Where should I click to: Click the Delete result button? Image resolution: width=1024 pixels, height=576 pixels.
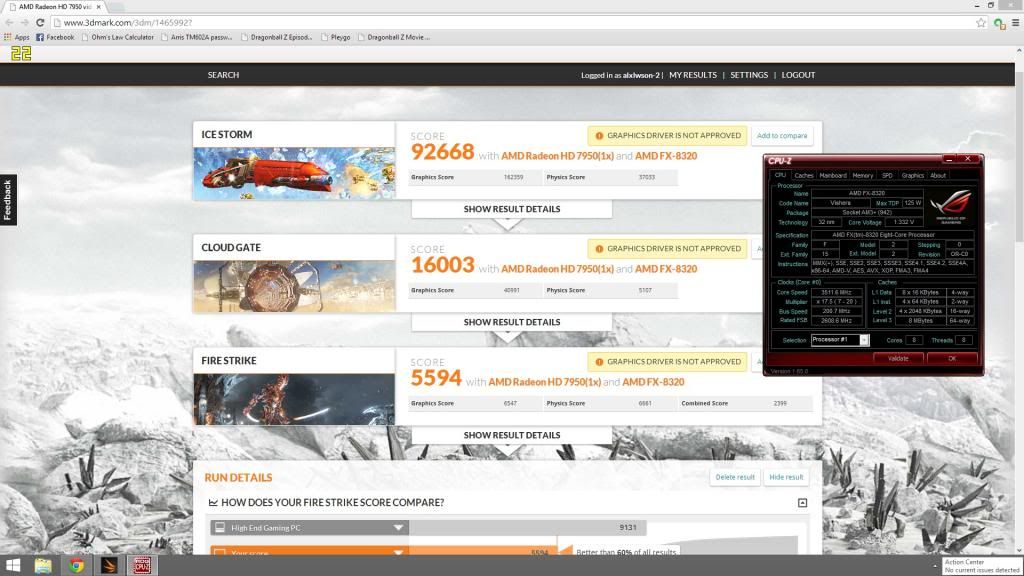click(735, 477)
